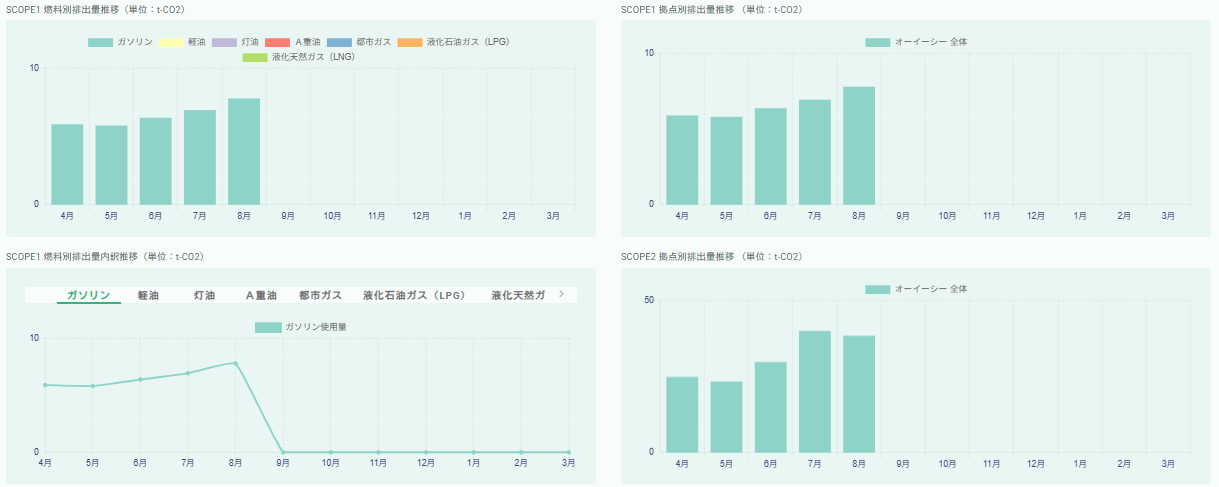Viewport: 1219px width, 487px height.
Task: Open the 灯油 tab
Action: point(205,295)
